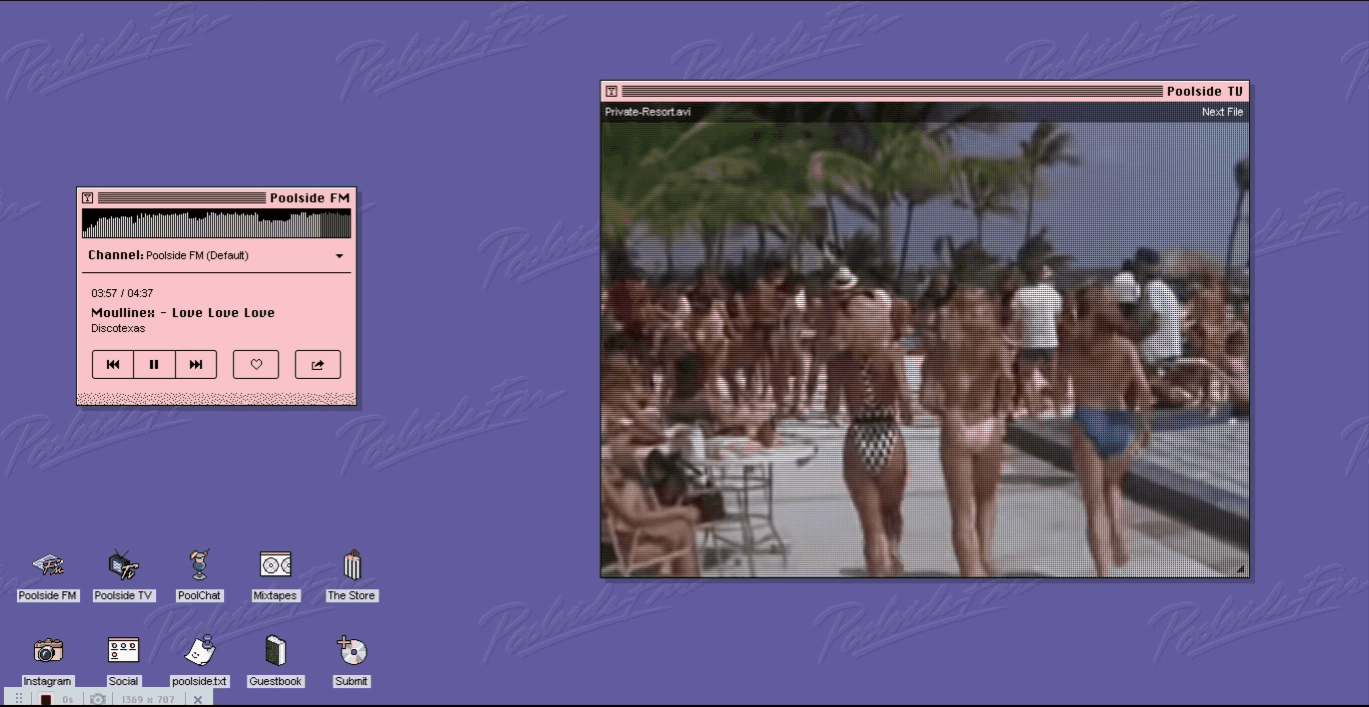The width and height of the screenshot is (1369, 707).
Task: Open the Poolside FM desktop icon
Action: pyautogui.click(x=48, y=575)
